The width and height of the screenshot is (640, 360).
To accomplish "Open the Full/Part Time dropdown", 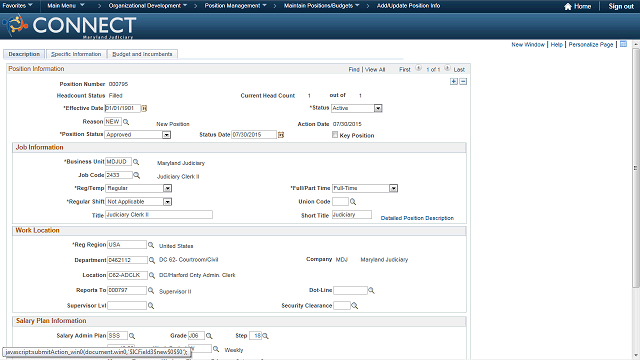I will point(393,188).
